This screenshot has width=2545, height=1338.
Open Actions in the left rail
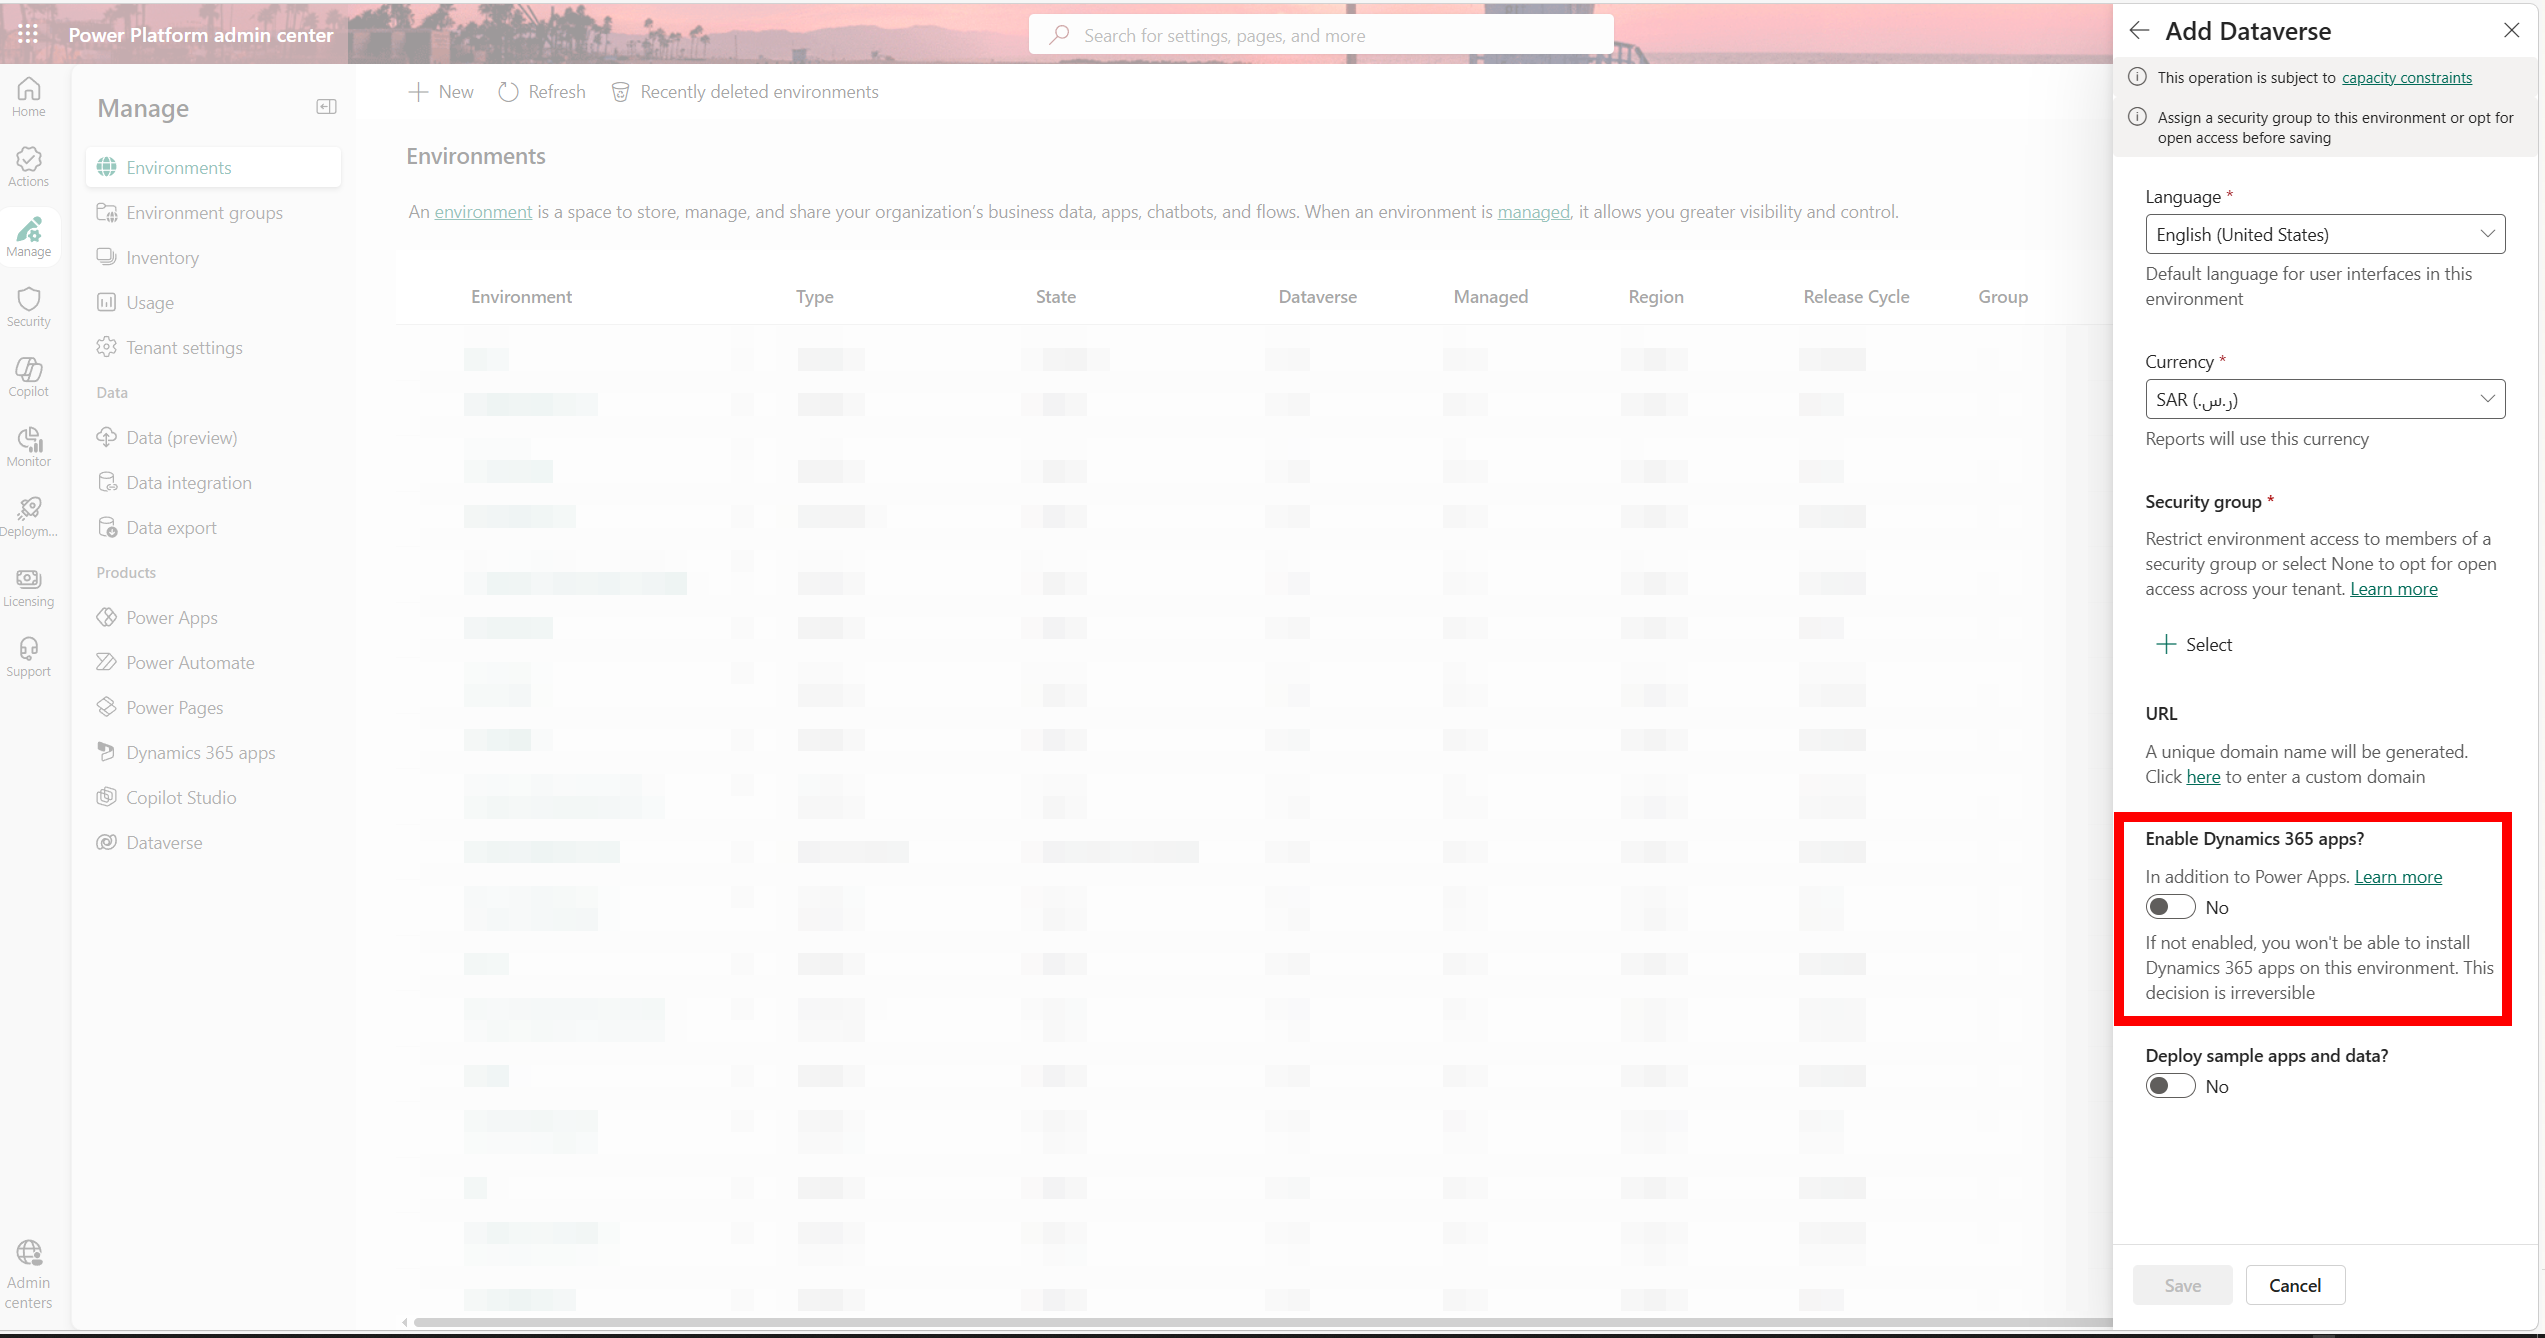coord(28,167)
